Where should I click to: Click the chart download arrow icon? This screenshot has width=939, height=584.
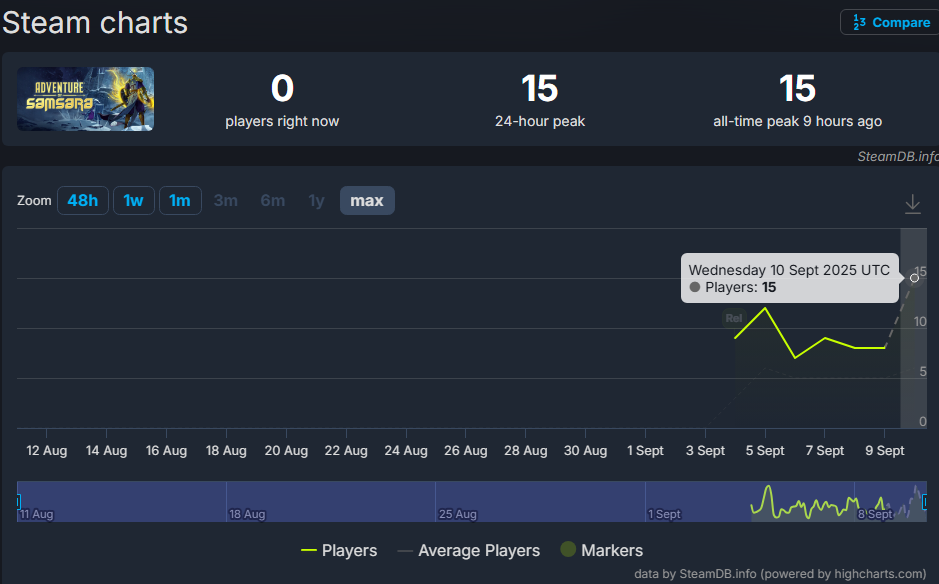(x=912, y=204)
